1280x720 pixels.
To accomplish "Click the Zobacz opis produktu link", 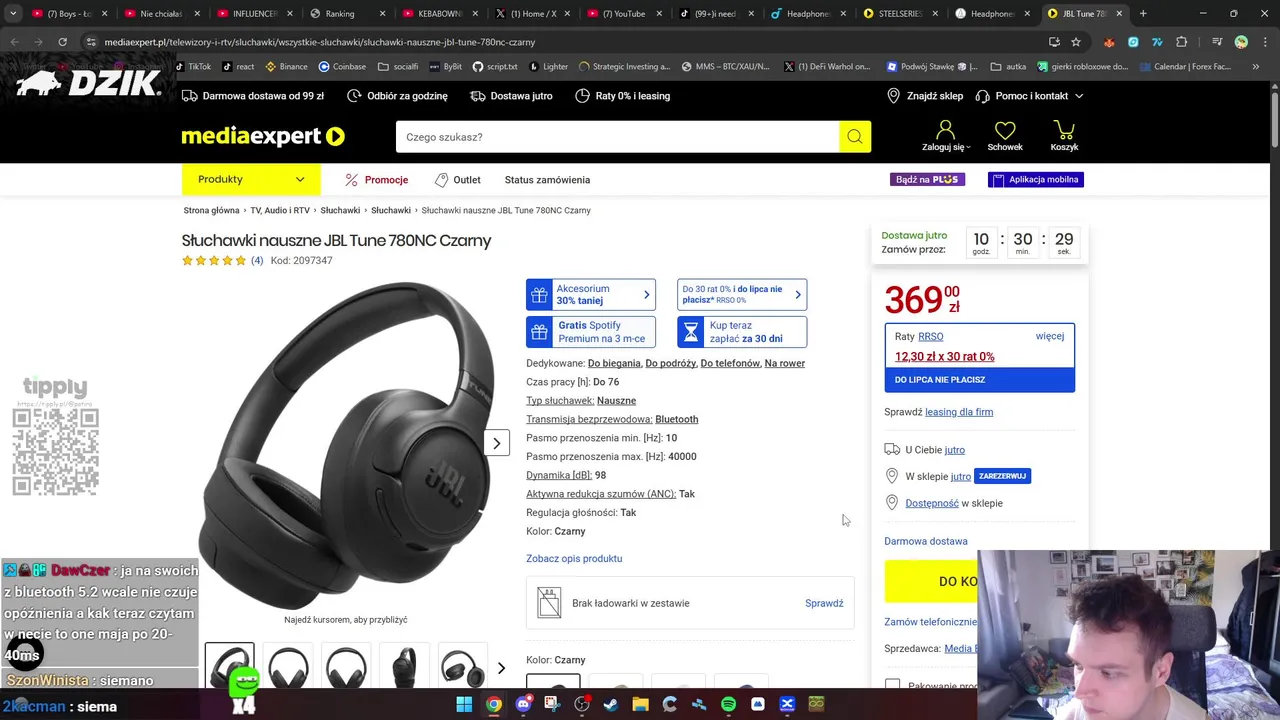I will tap(574, 558).
